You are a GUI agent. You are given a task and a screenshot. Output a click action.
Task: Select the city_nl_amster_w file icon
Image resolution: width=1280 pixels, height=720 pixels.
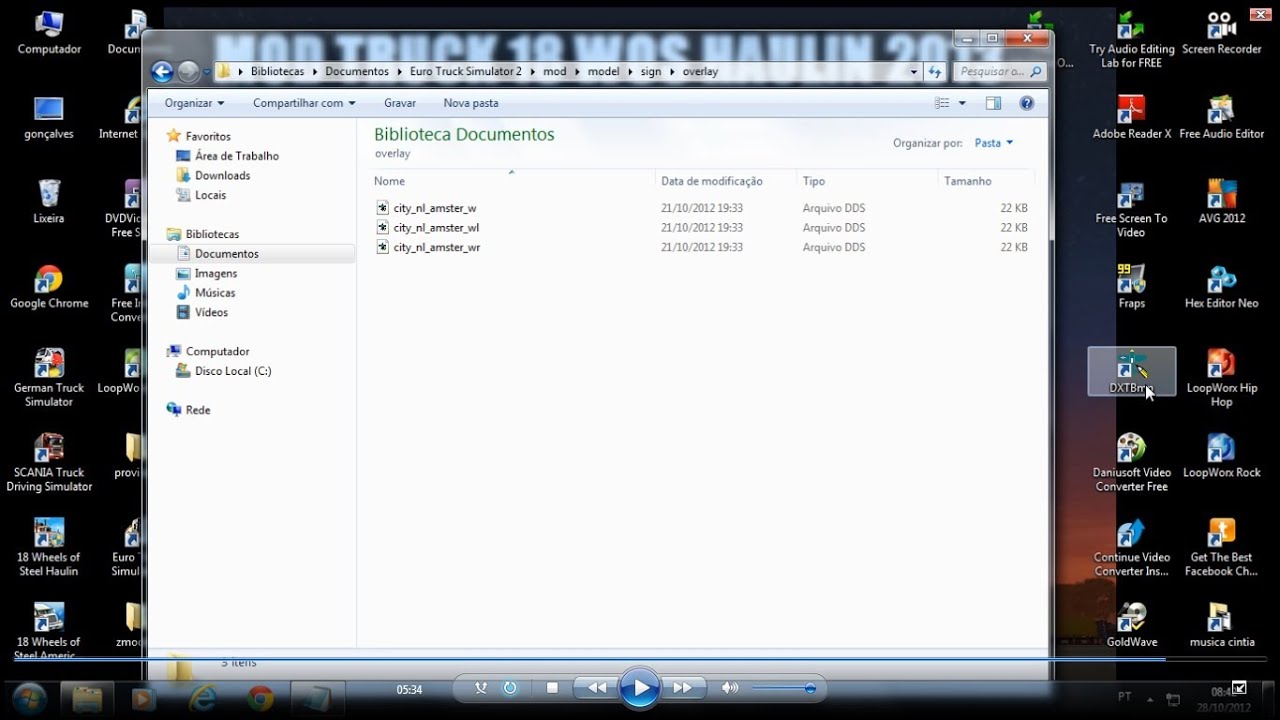tap(382, 208)
